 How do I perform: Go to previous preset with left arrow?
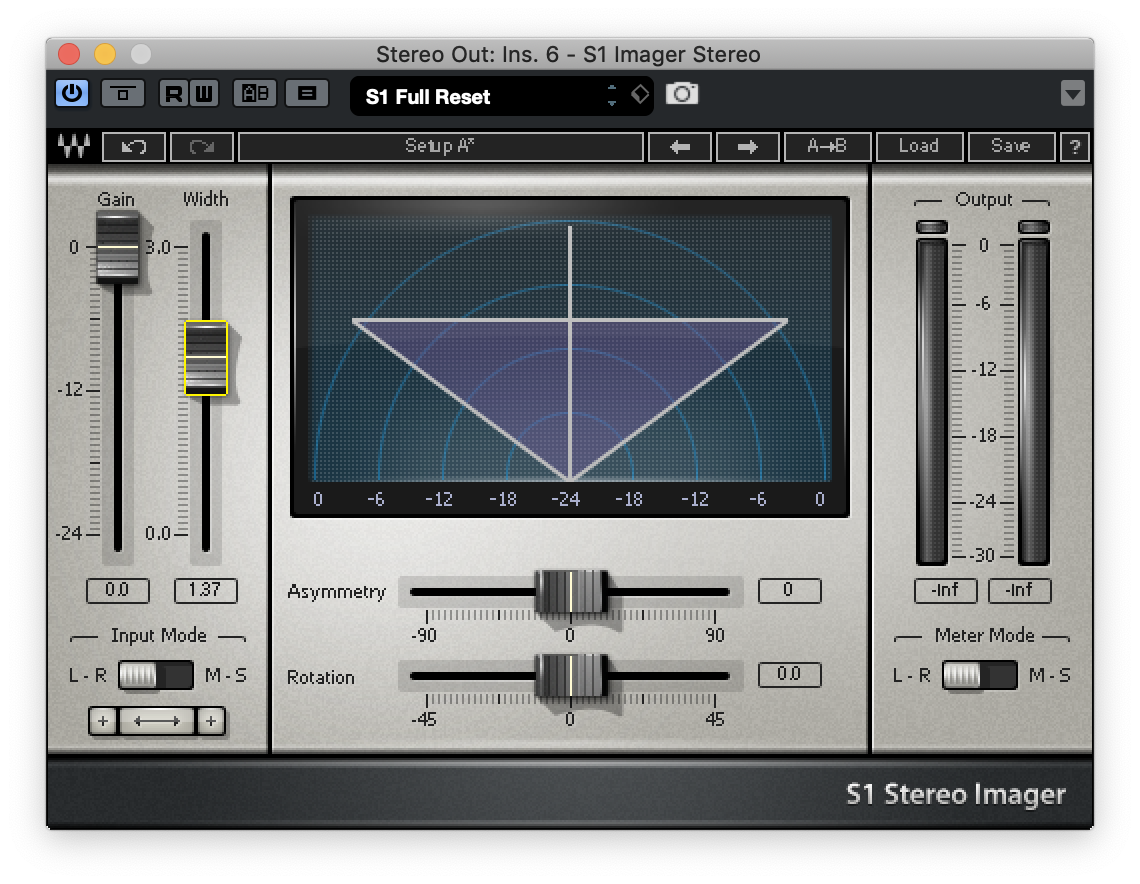680,147
